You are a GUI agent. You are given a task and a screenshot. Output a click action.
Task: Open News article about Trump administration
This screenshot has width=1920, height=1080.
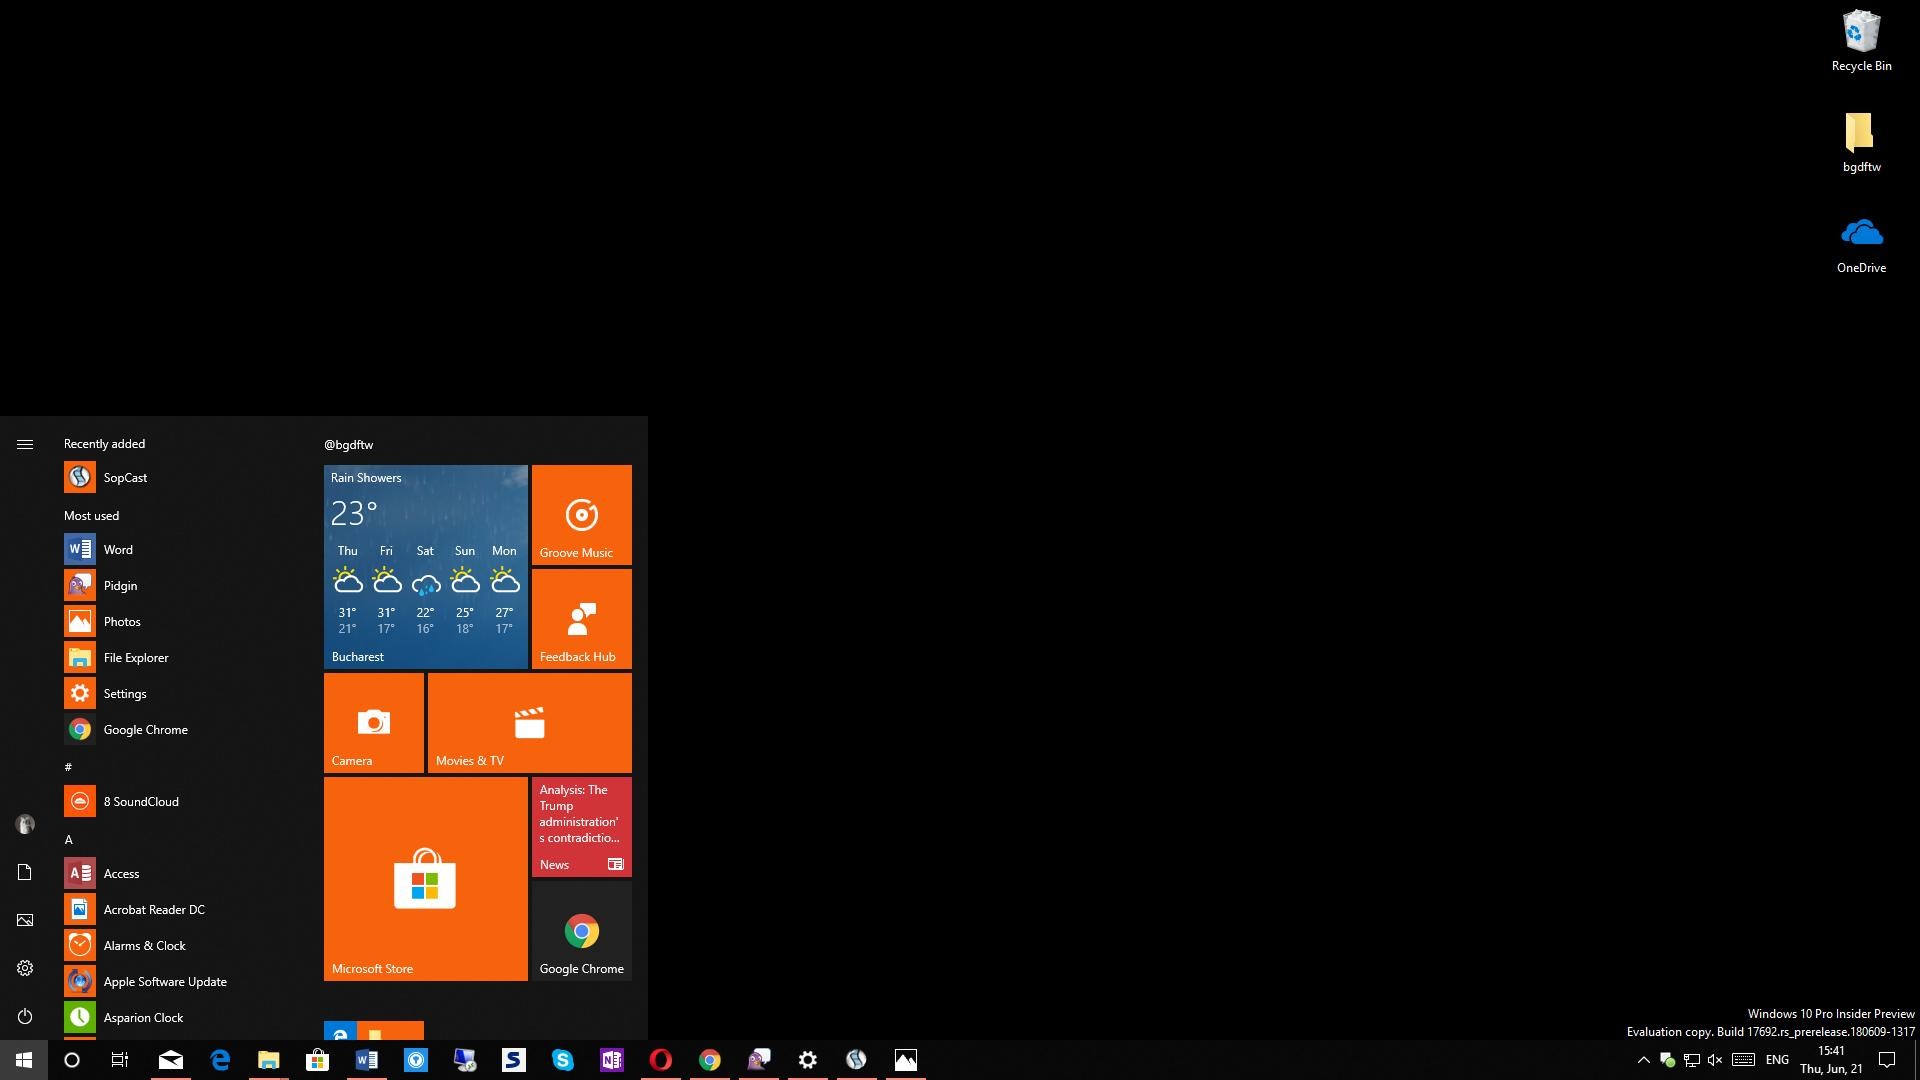click(x=580, y=827)
